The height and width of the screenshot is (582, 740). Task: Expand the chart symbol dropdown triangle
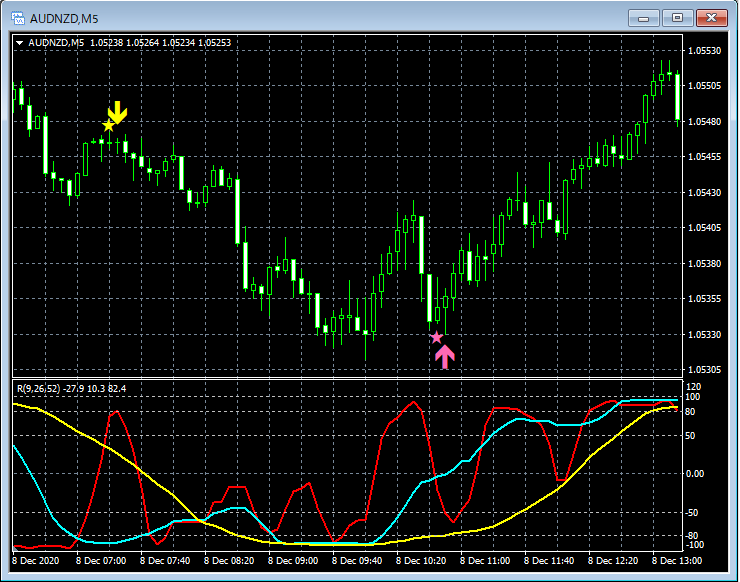(x=19, y=43)
